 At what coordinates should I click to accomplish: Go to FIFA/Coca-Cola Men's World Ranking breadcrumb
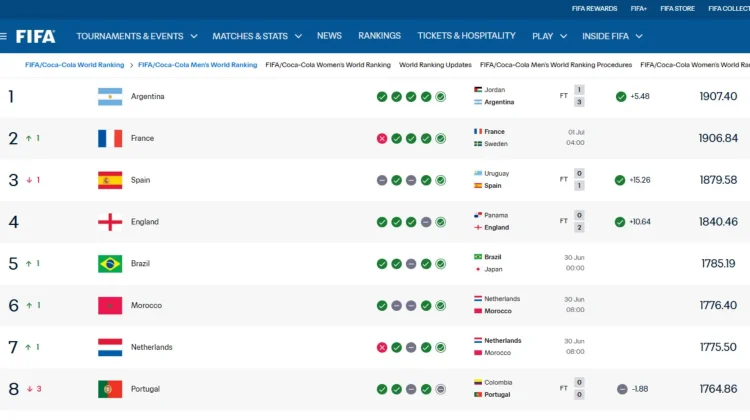point(198,65)
